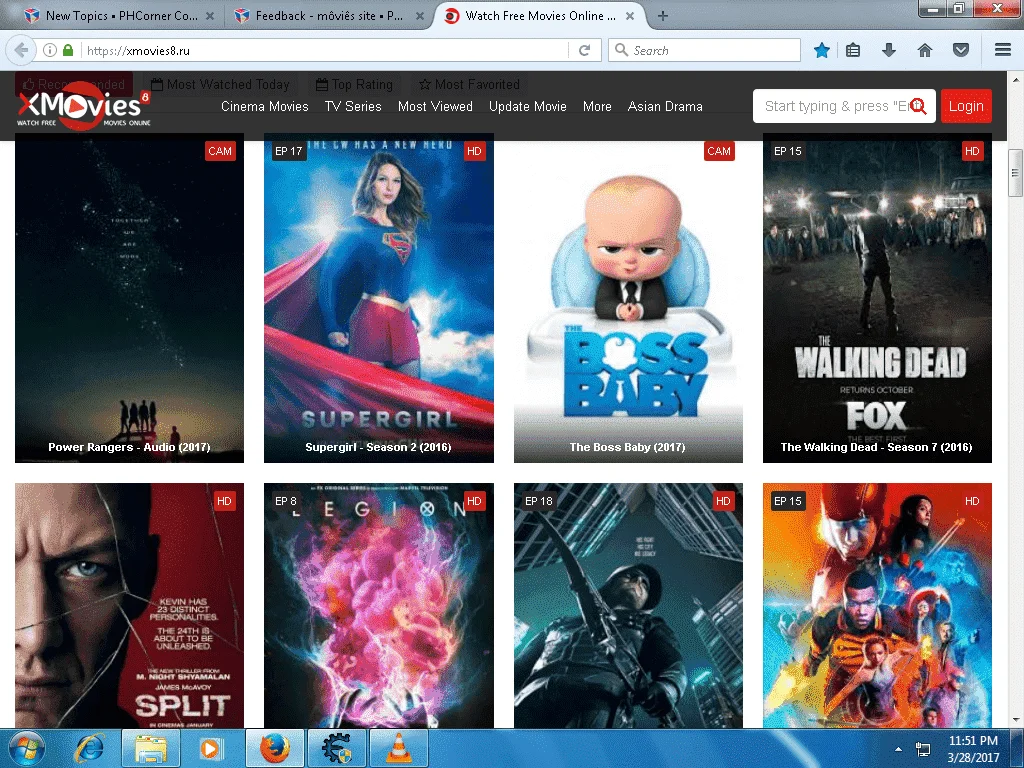Screen dimensions: 1024x768
Task: Go back using the browser back arrow
Action: point(22,50)
